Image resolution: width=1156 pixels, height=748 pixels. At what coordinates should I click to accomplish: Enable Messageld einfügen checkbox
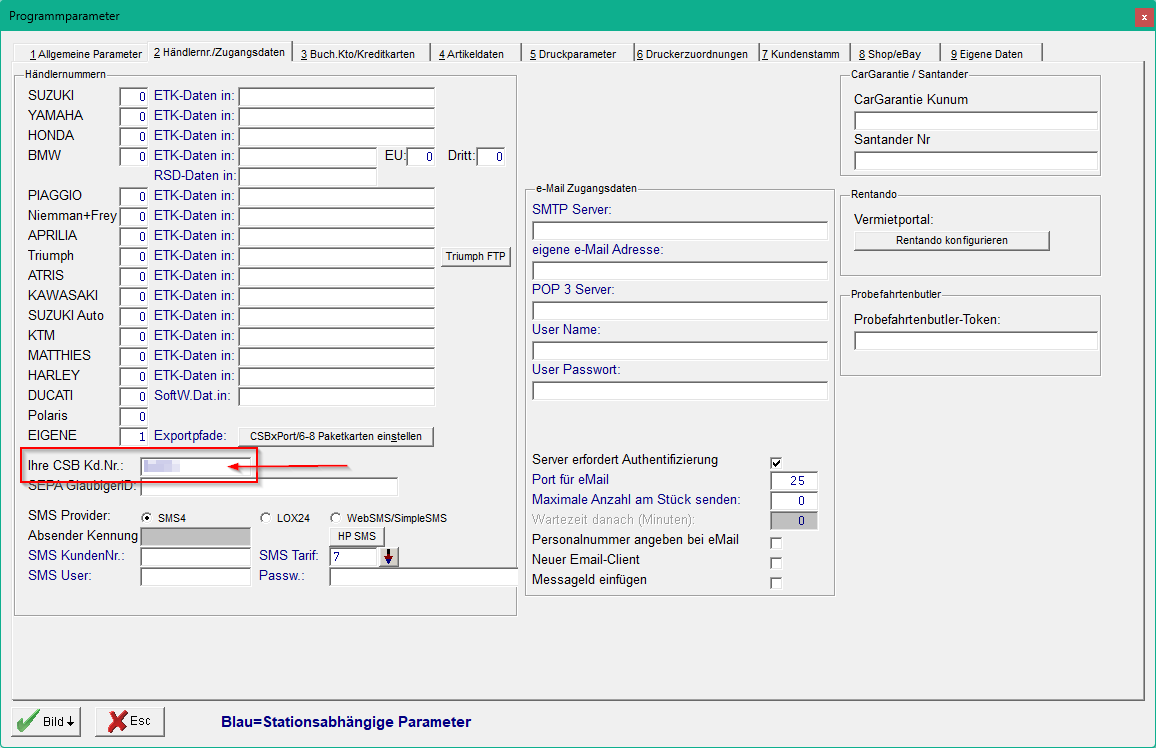[776, 583]
